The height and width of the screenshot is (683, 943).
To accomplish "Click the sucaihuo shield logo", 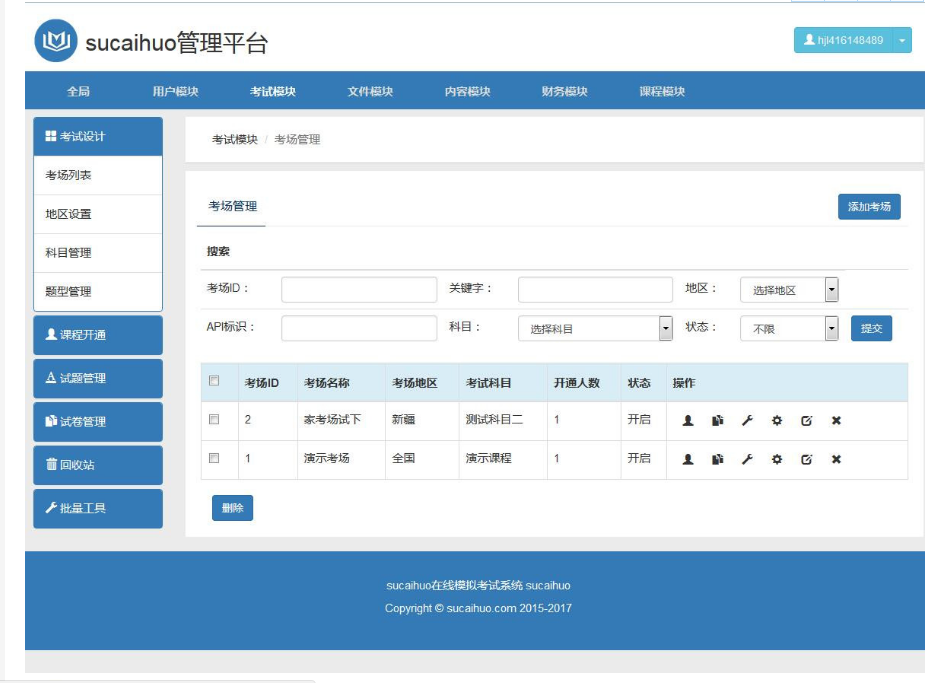I will click(56, 41).
